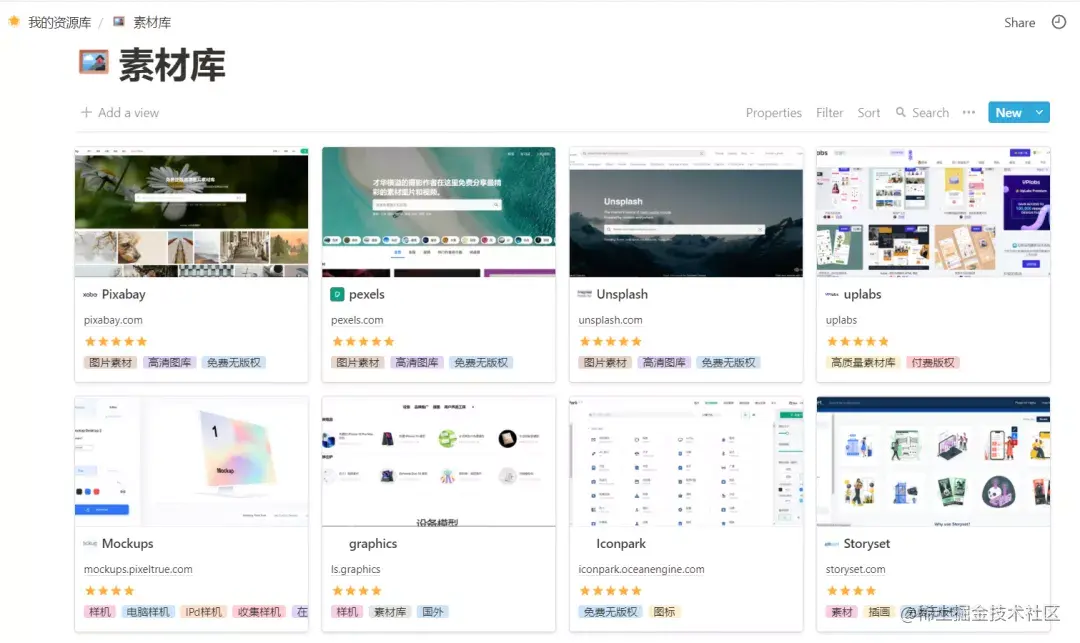Click the Storyset favicon icon
The height and width of the screenshot is (643, 1080).
coord(832,544)
